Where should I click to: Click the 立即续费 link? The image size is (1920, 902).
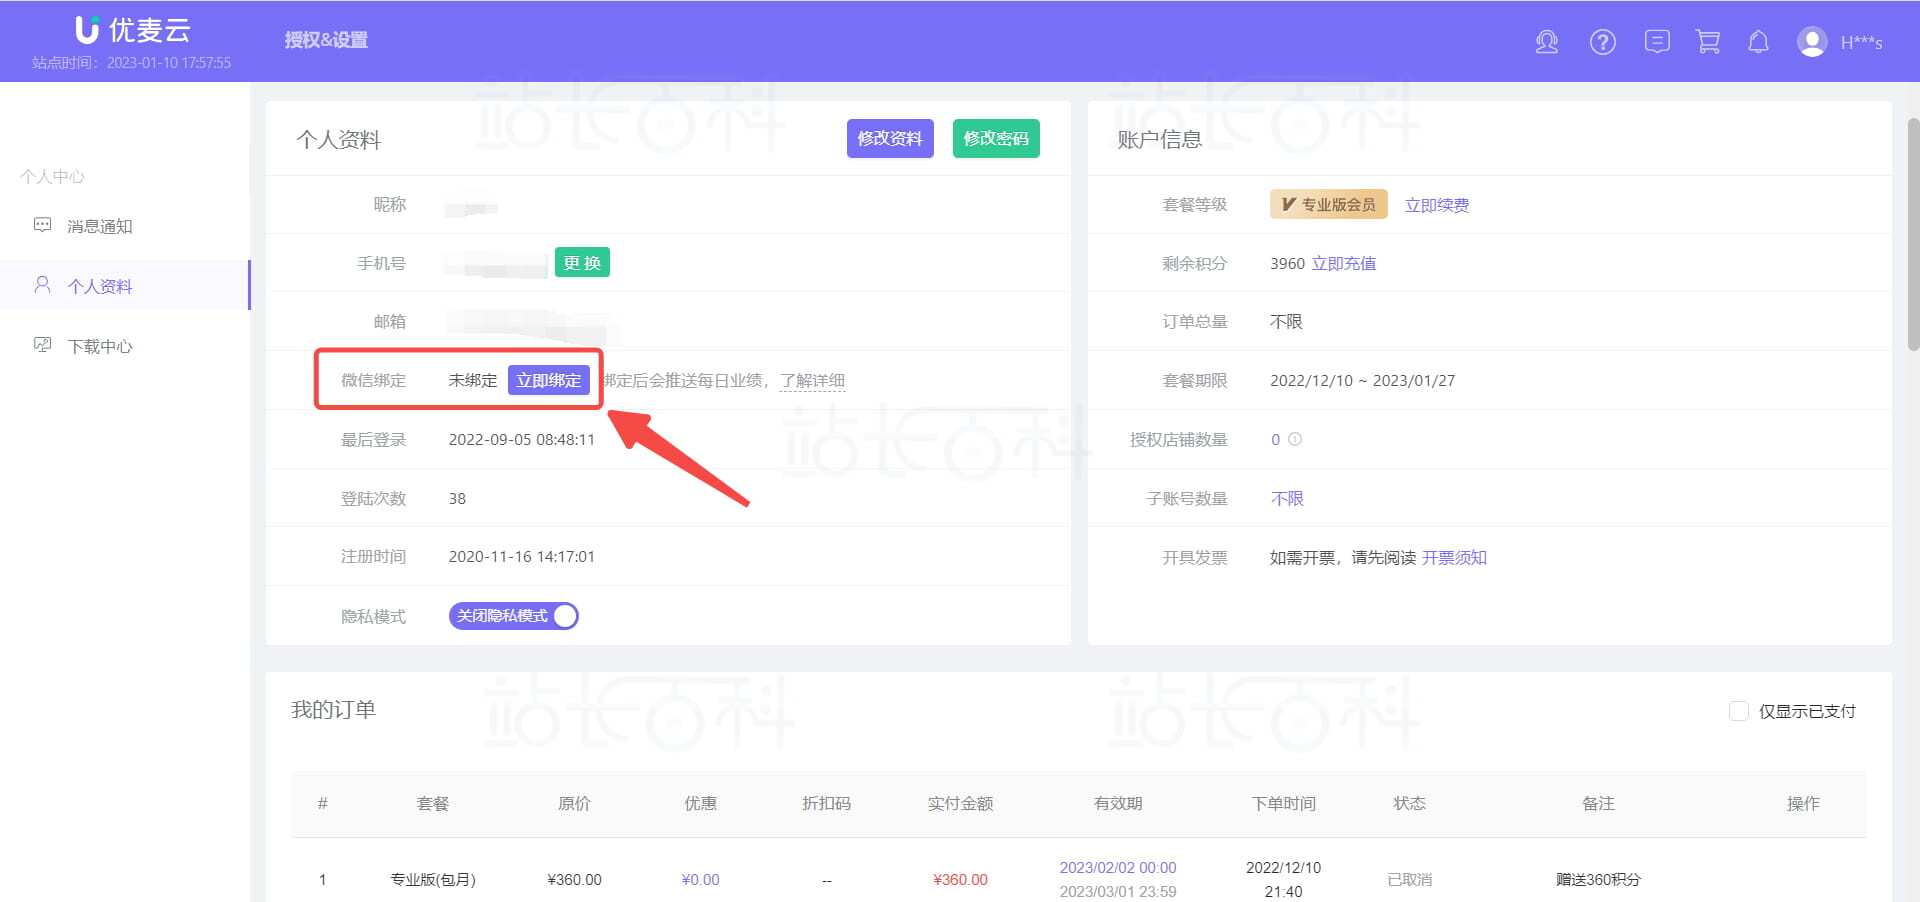coord(1436,205)
